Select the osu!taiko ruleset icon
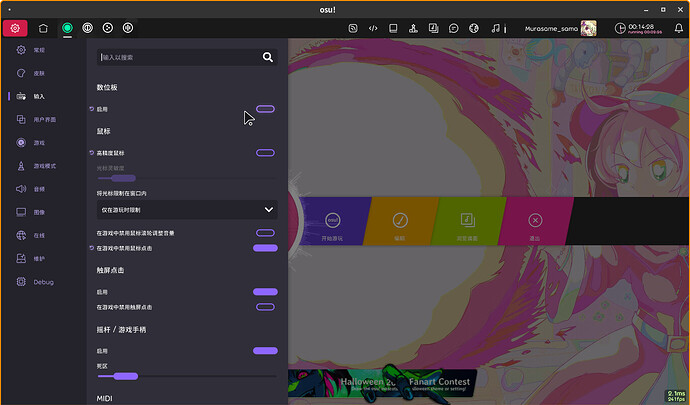690x405 pixels. [x=88, y=28]
